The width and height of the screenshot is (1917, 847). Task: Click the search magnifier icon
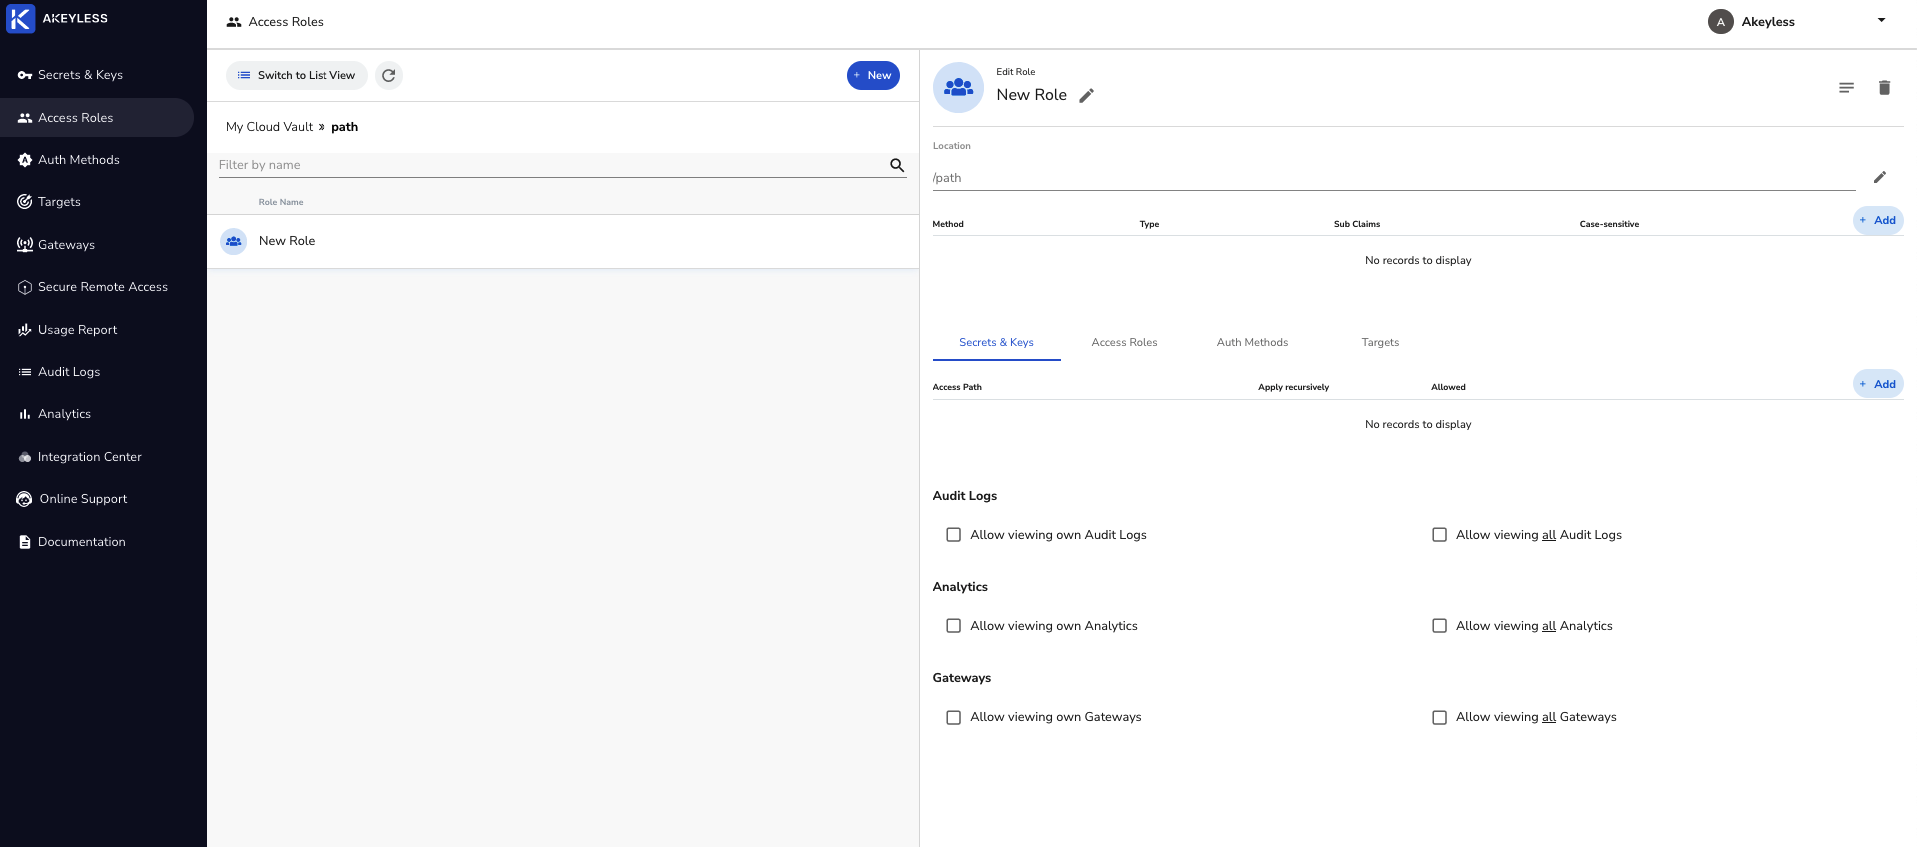pos(897,165)
